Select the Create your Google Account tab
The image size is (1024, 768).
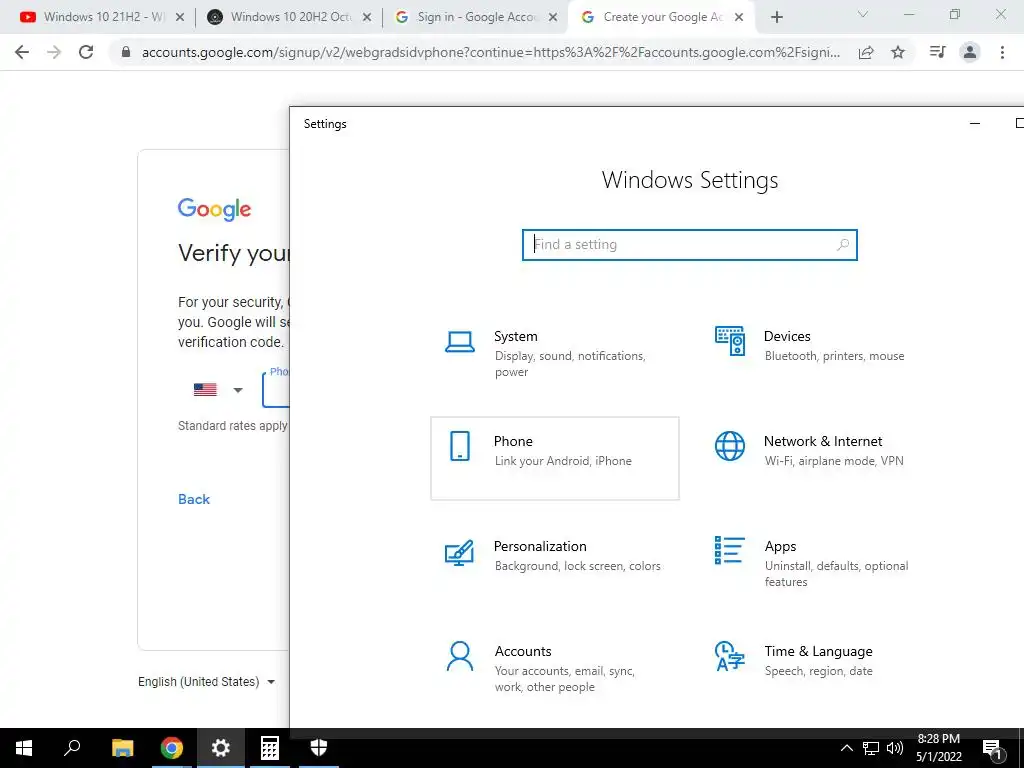pos(660,17)
